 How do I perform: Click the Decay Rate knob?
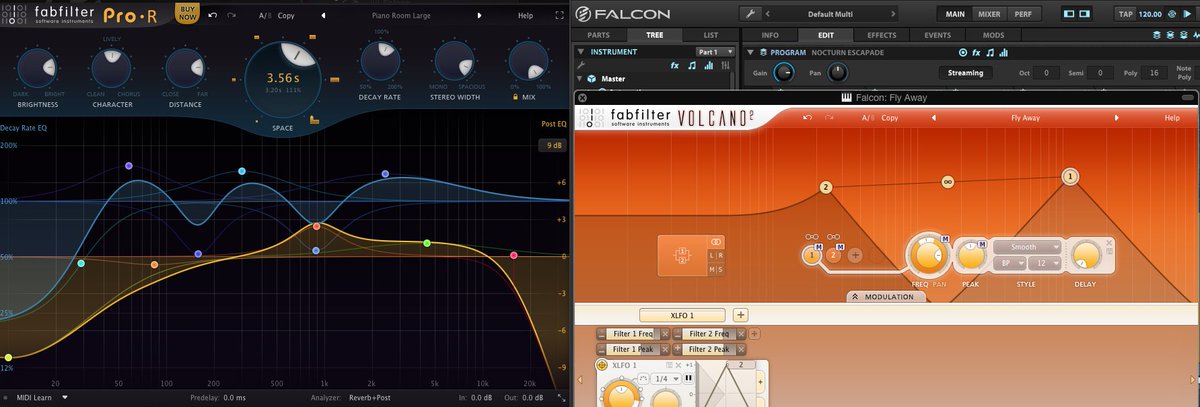point(380,62)
